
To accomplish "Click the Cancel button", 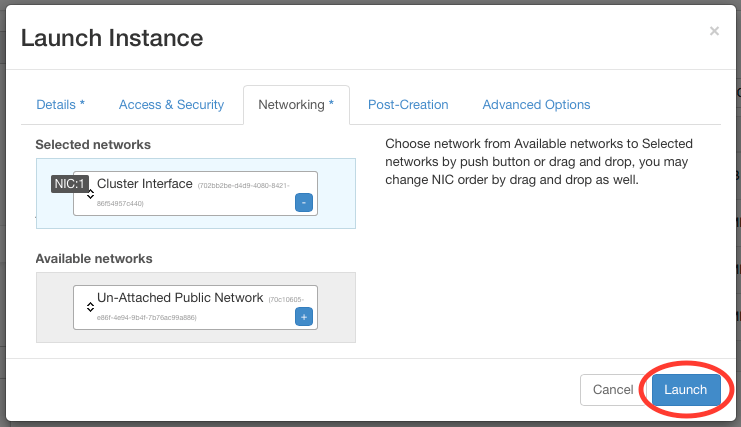I will [x=613, y=390].
